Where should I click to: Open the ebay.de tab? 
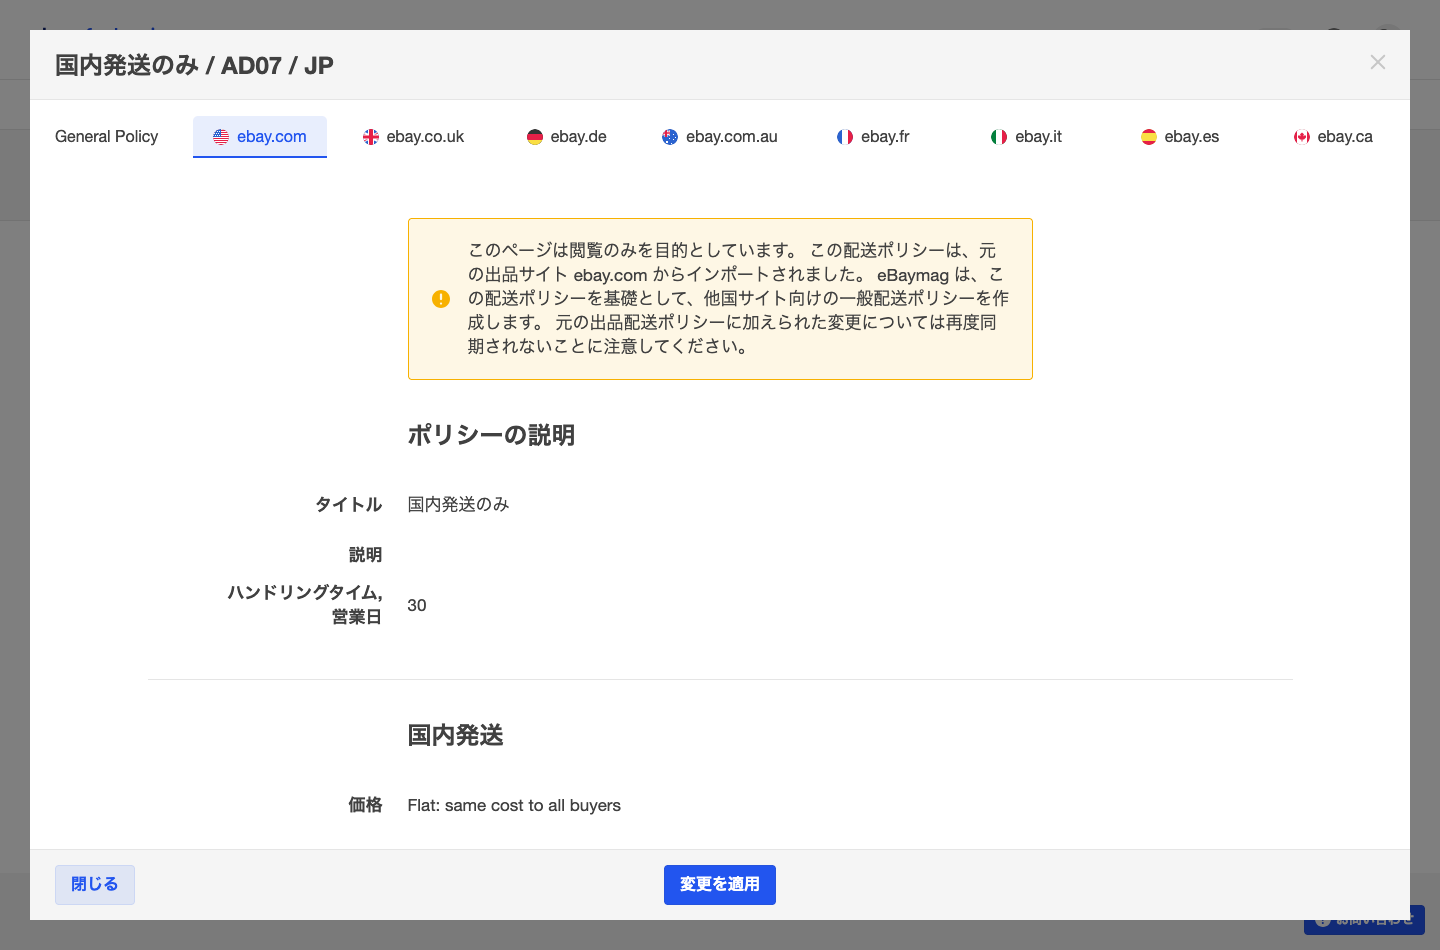(567, 137)
